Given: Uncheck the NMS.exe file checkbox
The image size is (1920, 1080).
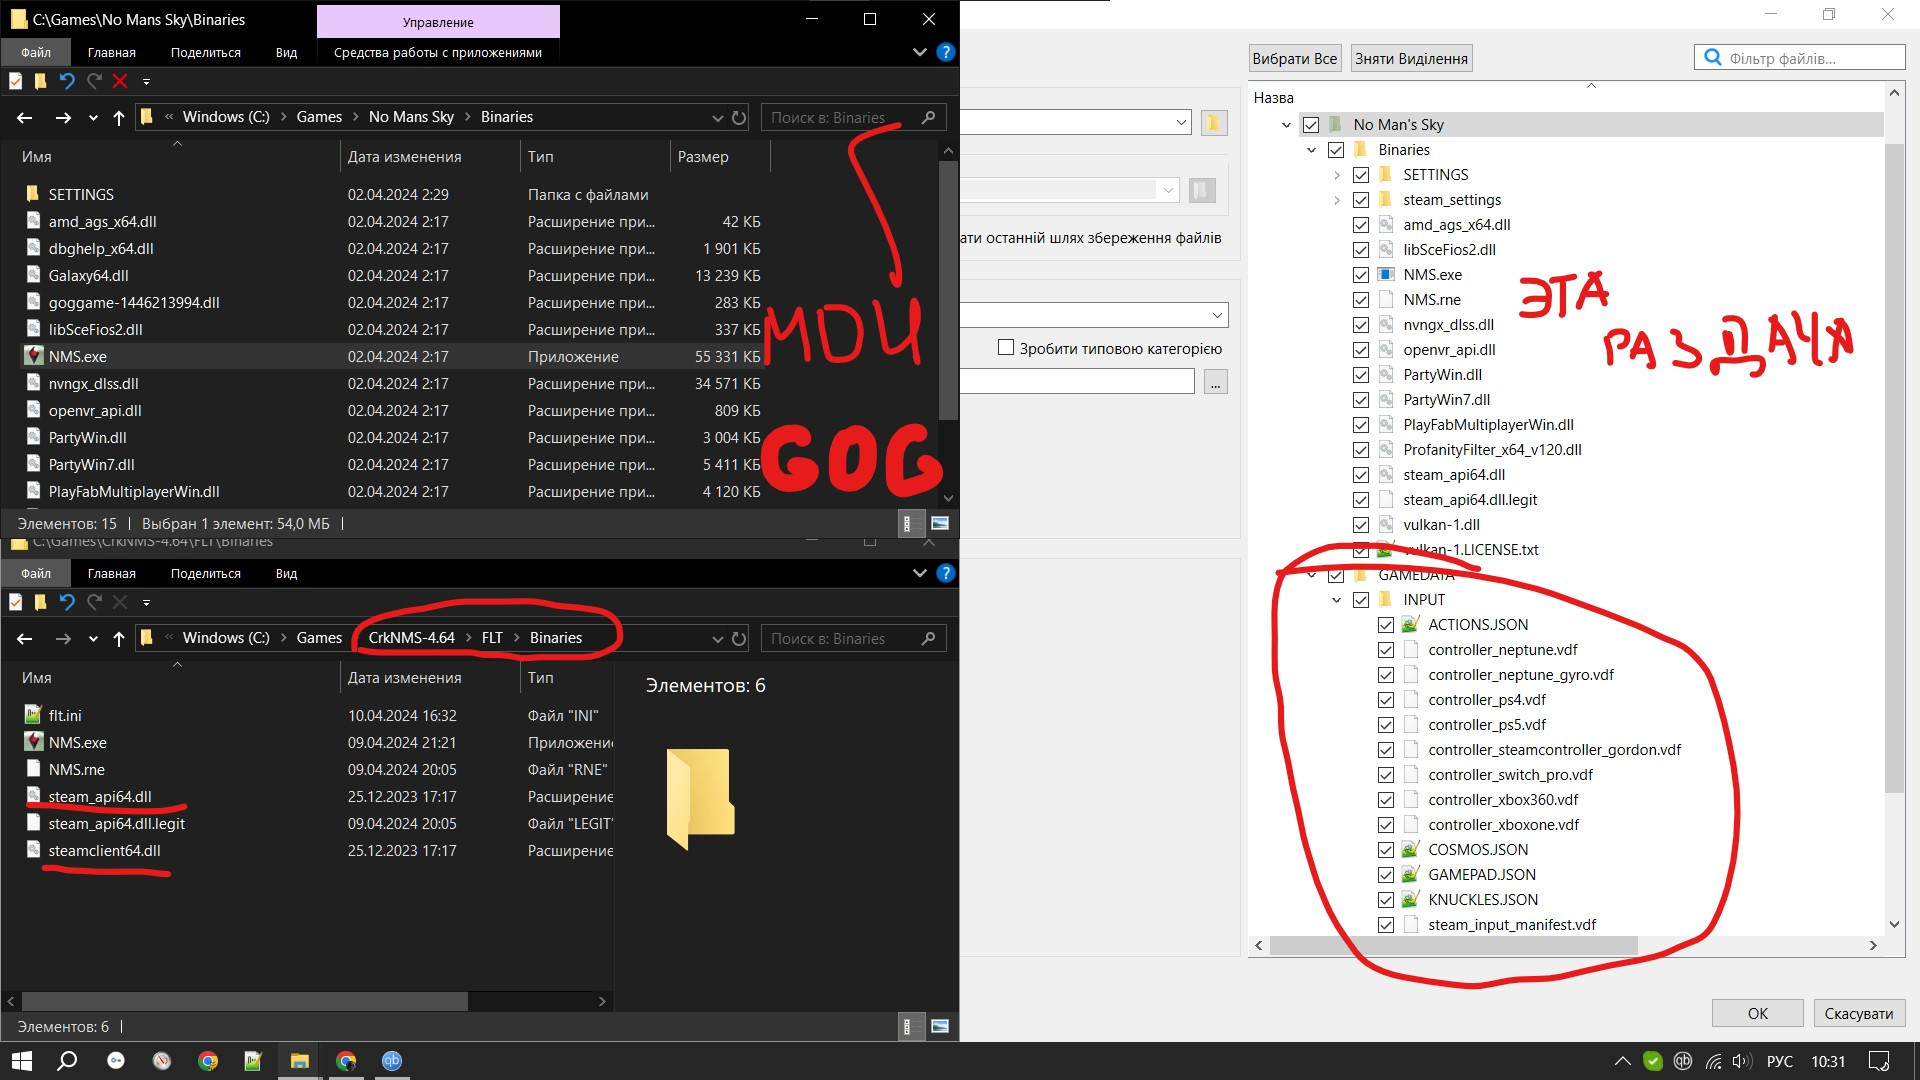Looking at the screenshot, I should click(1361, 275).
